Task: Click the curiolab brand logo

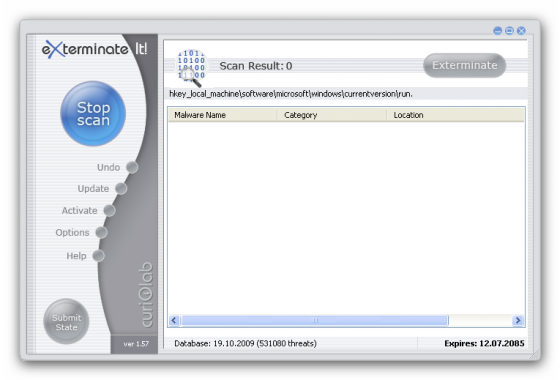Action: [147, 295]
